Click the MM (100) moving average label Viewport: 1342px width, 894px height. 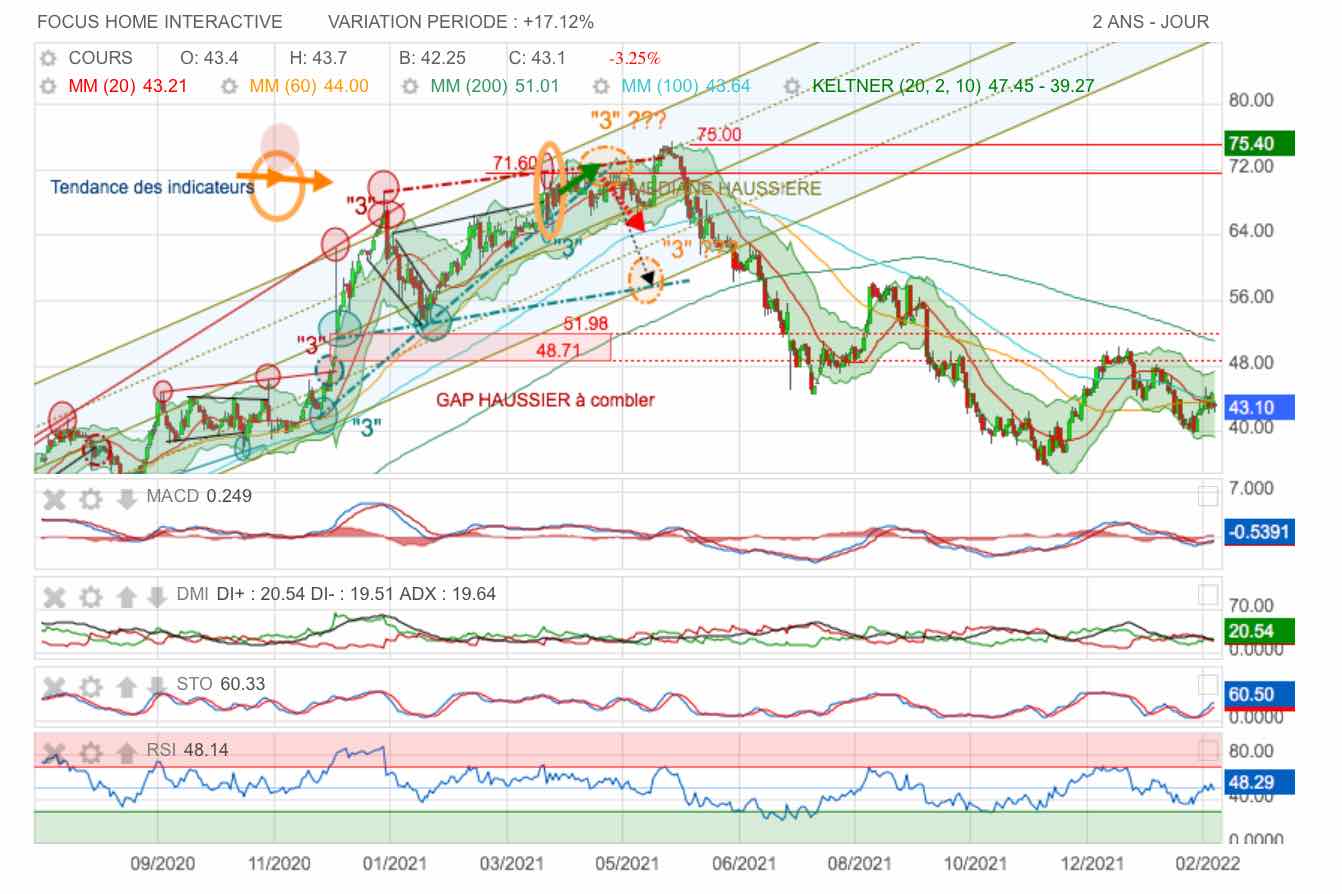686,87
